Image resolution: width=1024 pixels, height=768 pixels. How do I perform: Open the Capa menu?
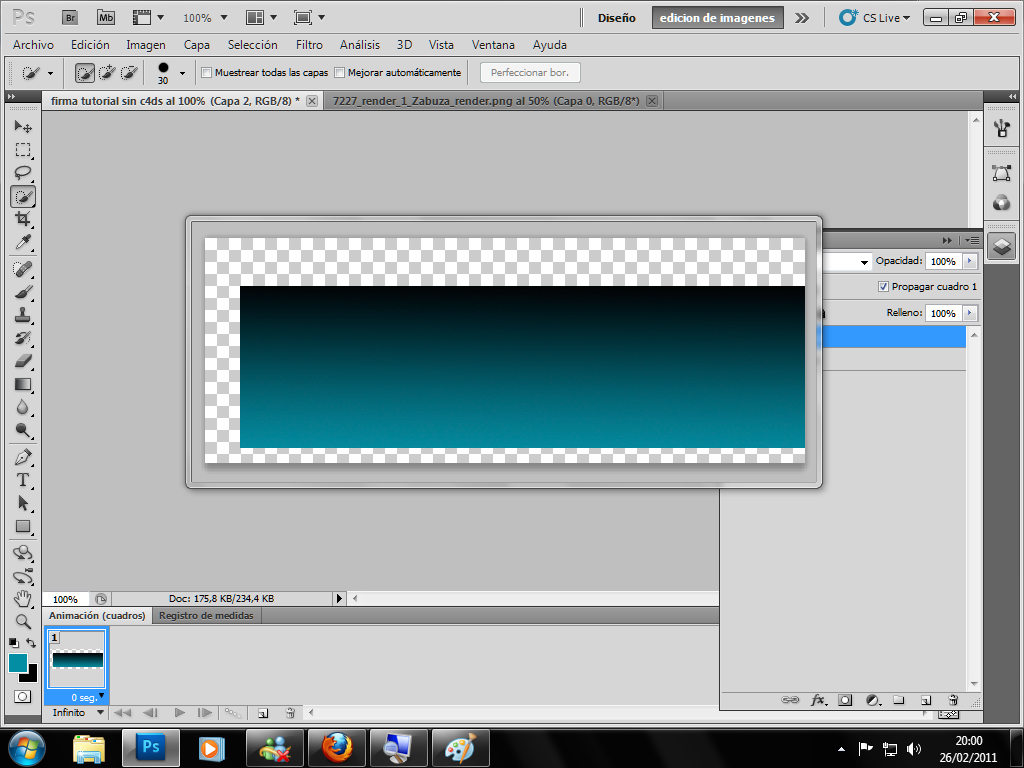(x=197, y=44)
